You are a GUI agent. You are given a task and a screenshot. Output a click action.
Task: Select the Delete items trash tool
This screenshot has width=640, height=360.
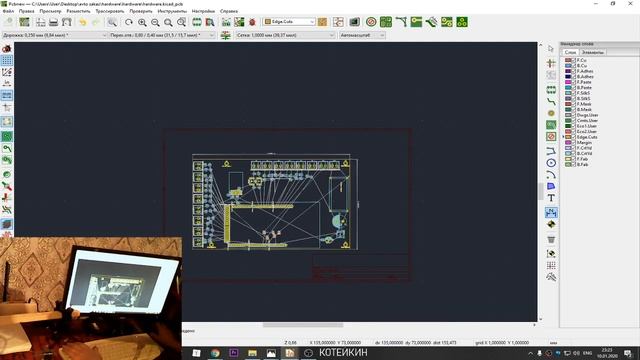(x=551, y=239)
